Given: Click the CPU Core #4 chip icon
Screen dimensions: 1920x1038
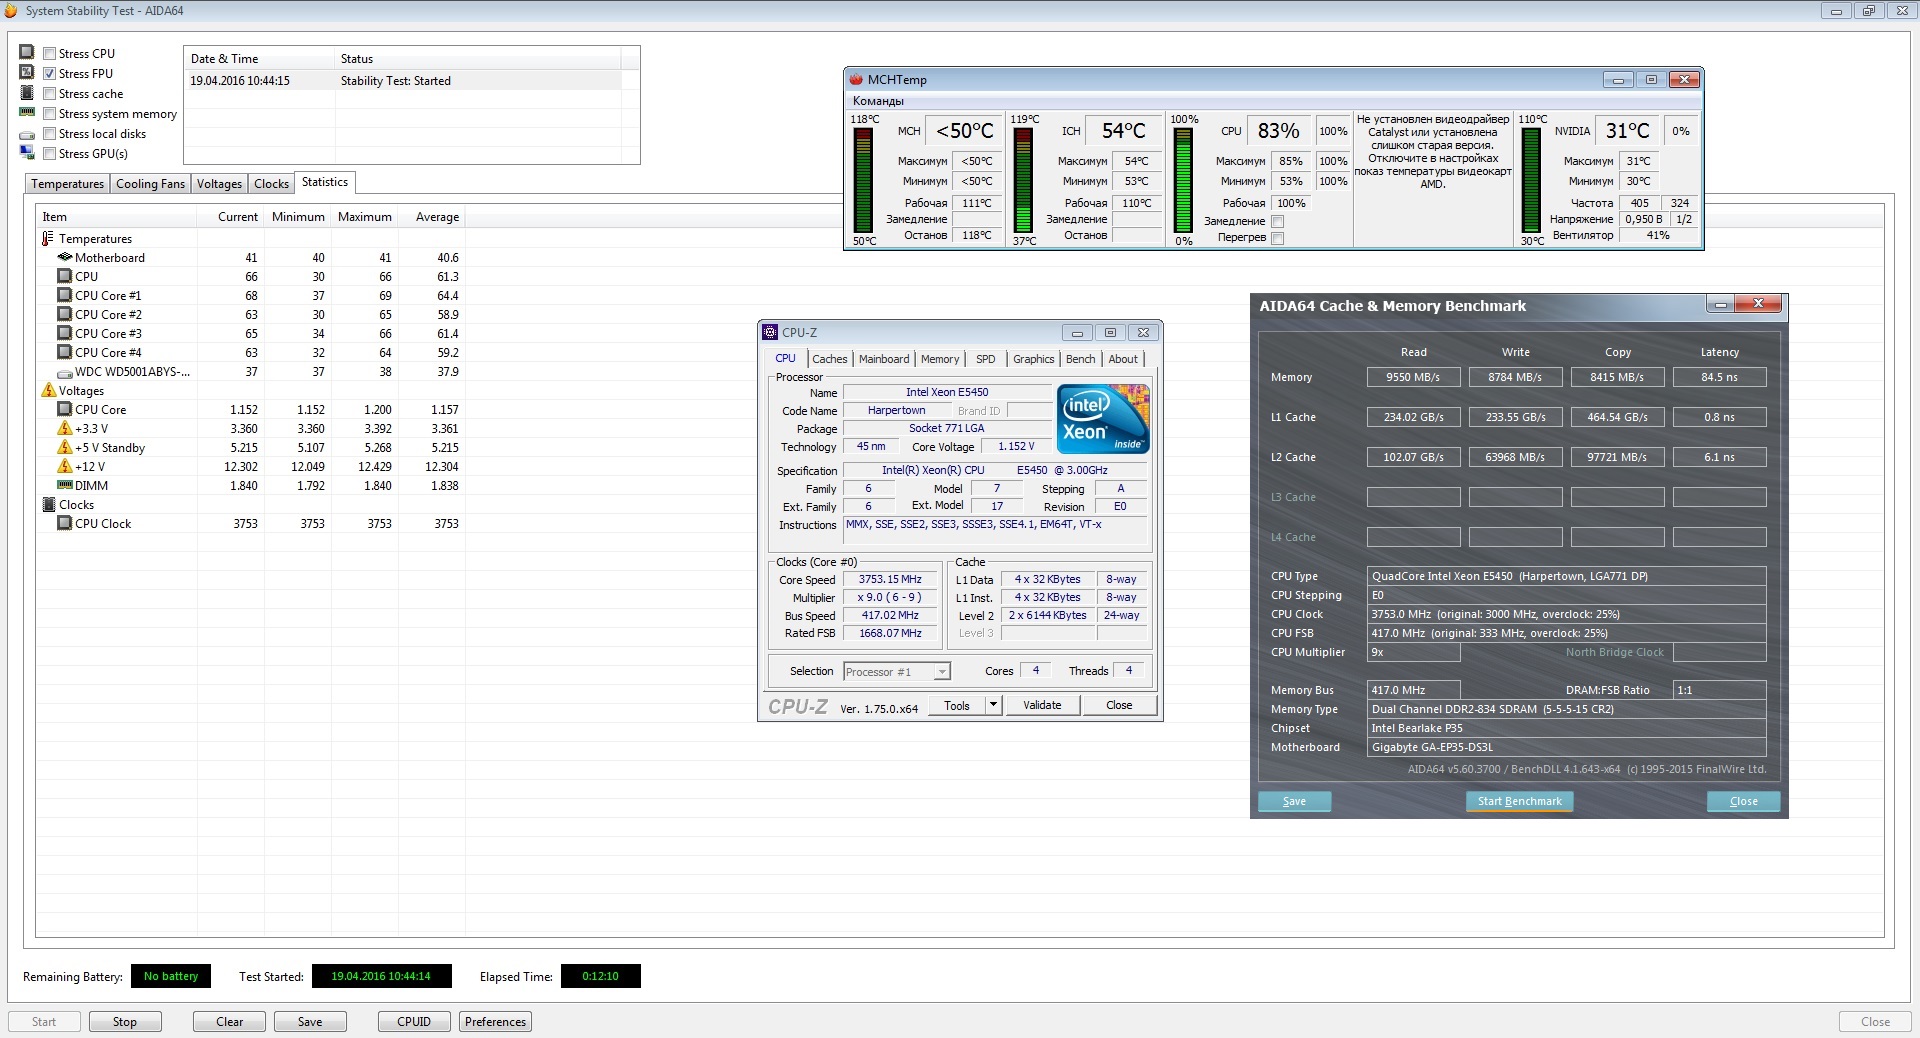Looking at the screenshot, I should coord(65,352).
